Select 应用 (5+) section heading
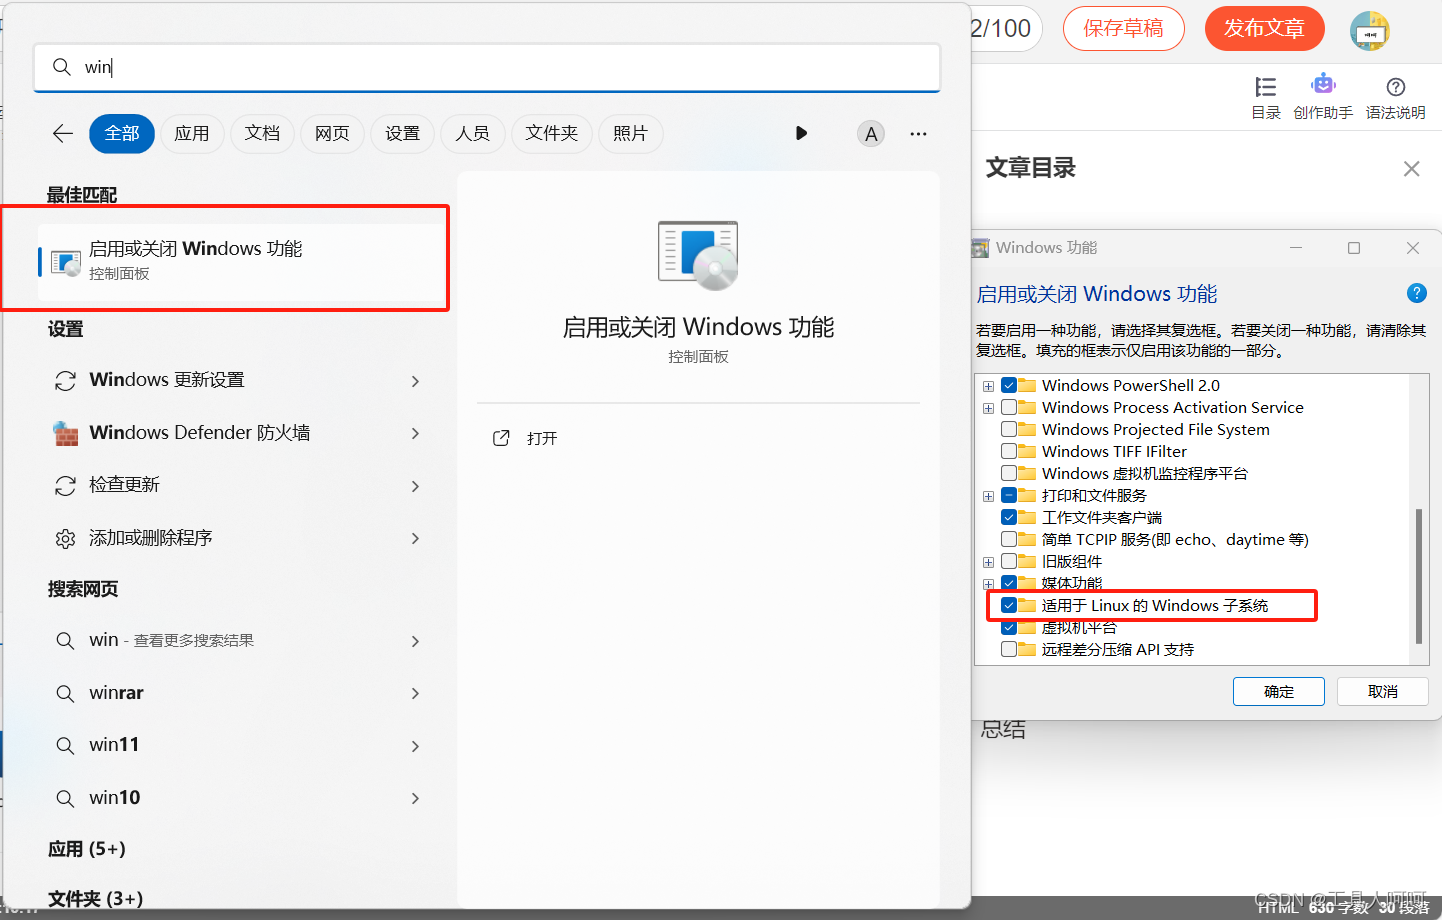This screenshot has width=1442, height=920. point(87,849)
